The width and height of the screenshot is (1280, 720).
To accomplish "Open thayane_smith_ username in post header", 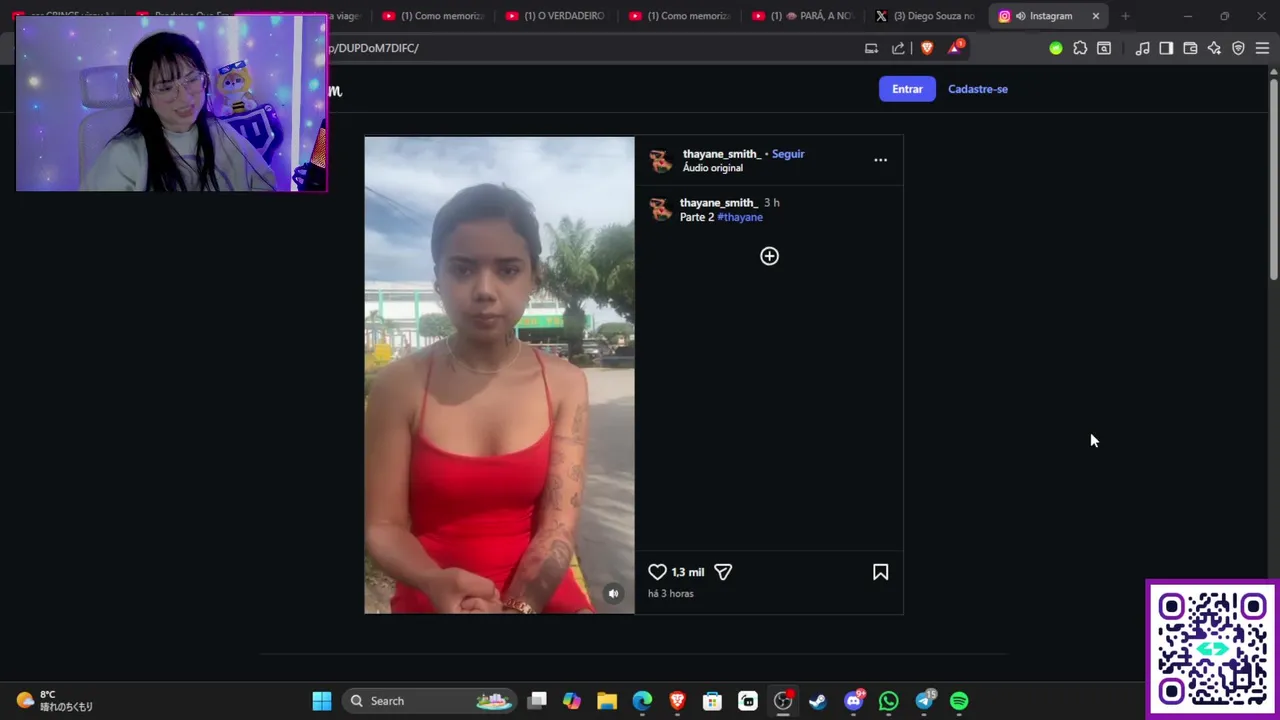I will tap(721, 154).
